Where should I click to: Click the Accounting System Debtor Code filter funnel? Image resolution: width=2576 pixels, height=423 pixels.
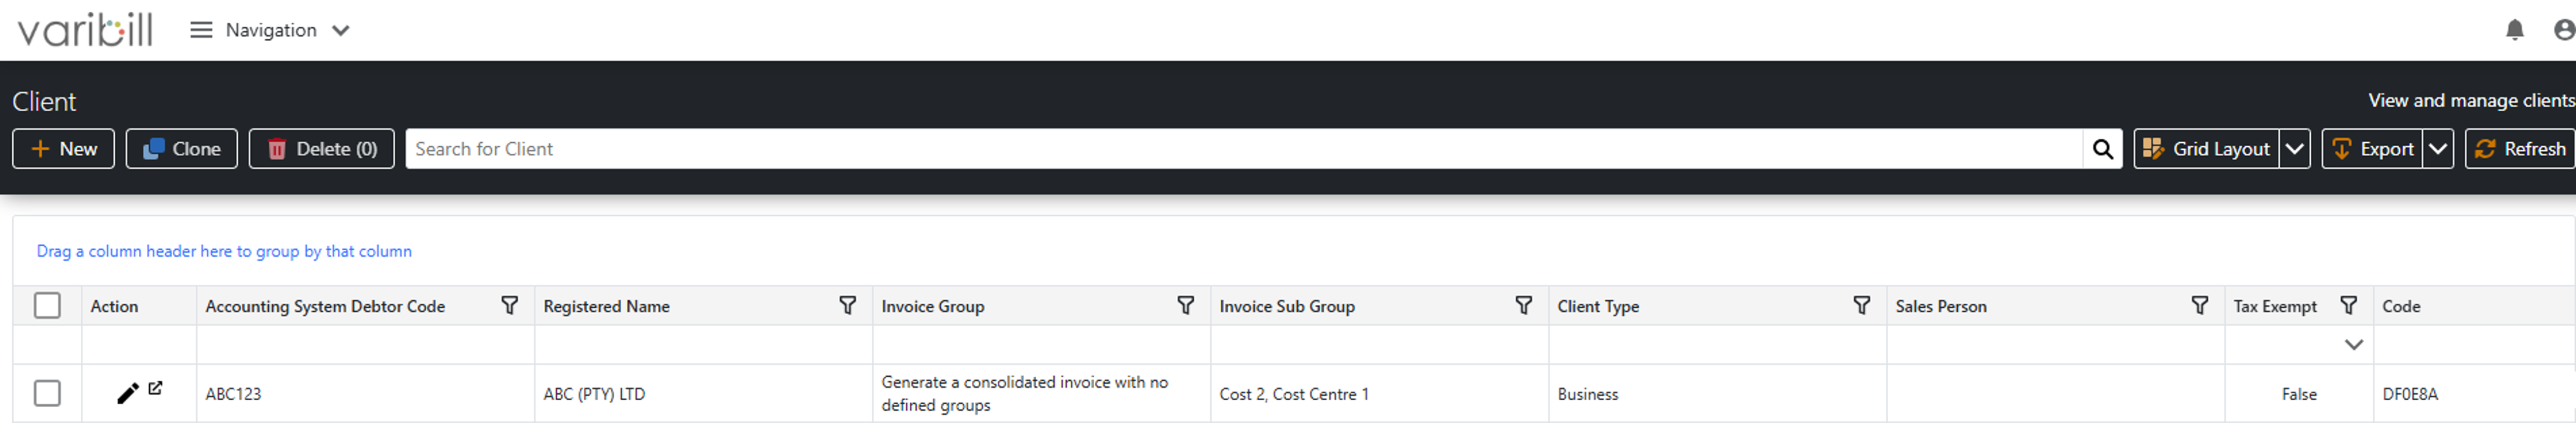pos(511,305)
